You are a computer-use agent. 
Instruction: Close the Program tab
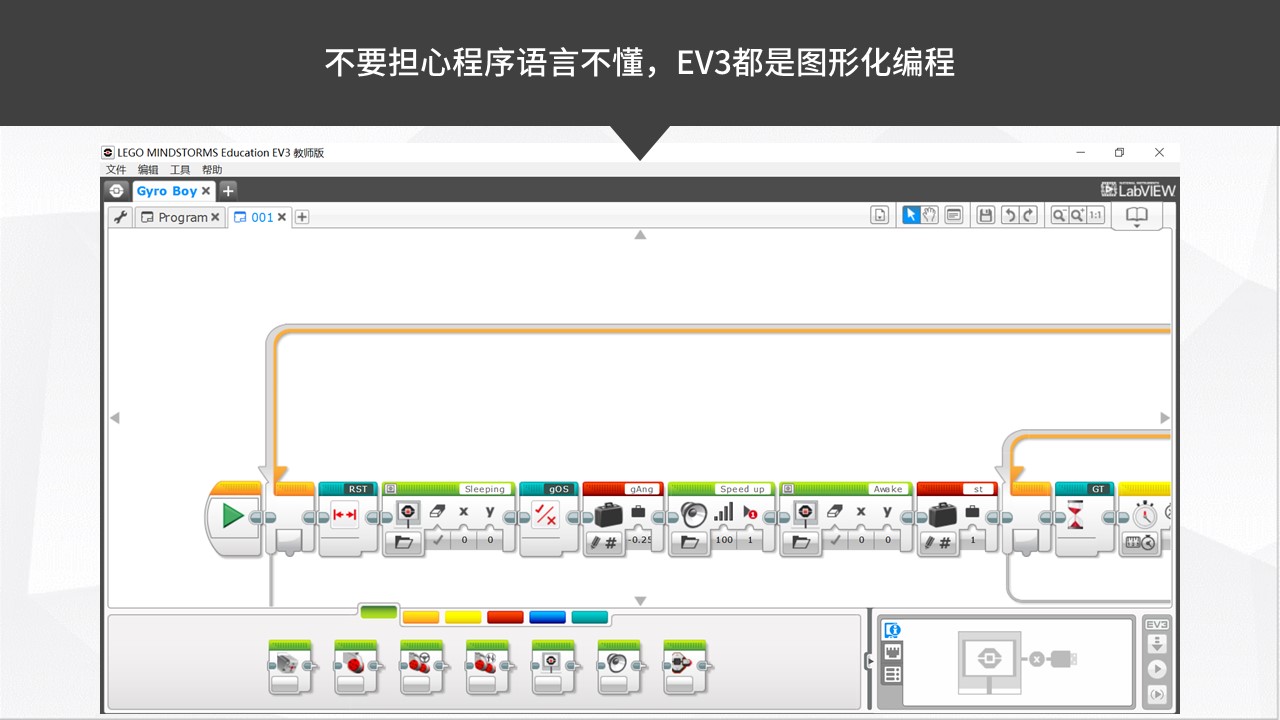coord(215,217)
